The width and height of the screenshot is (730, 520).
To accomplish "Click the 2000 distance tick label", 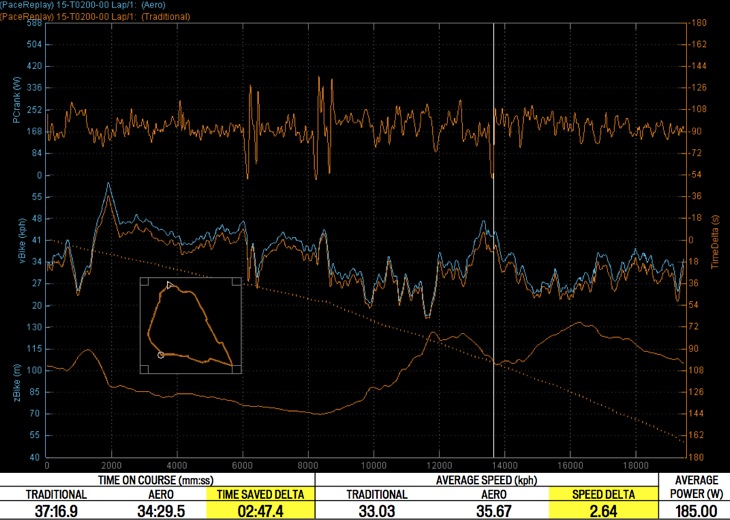I will pyautogui.click(x=111, y=466).
